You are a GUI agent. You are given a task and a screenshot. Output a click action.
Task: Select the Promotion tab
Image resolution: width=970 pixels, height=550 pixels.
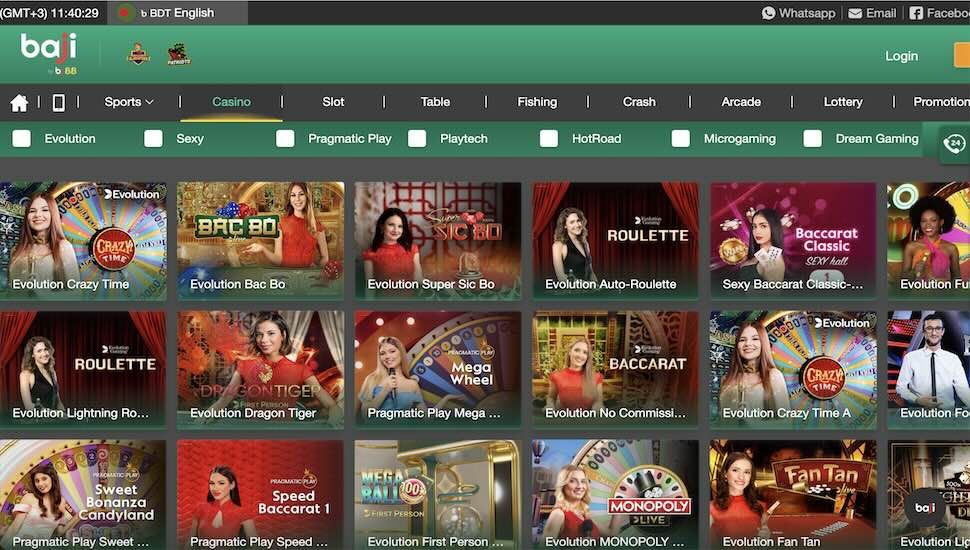(x=942, y=102)
